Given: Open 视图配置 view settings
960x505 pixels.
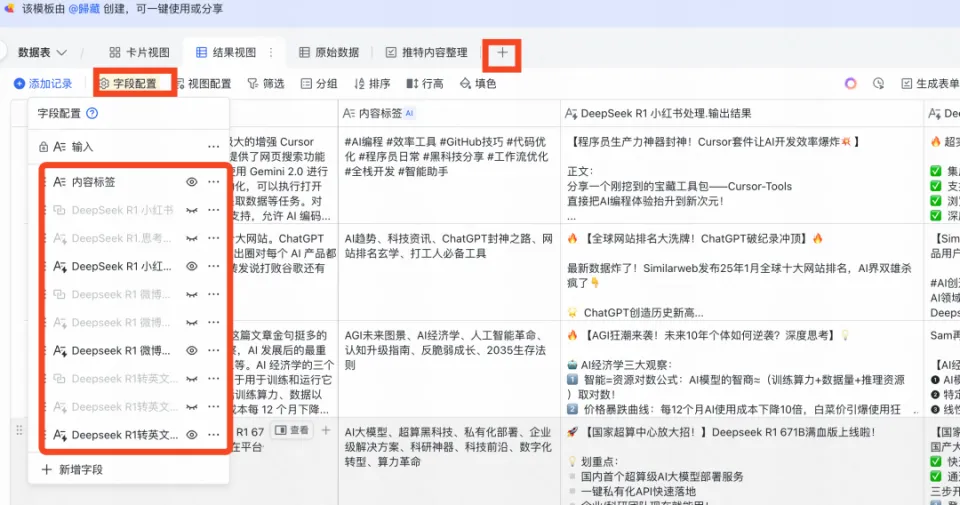Looking at the screenshot, I should [203, 84].
